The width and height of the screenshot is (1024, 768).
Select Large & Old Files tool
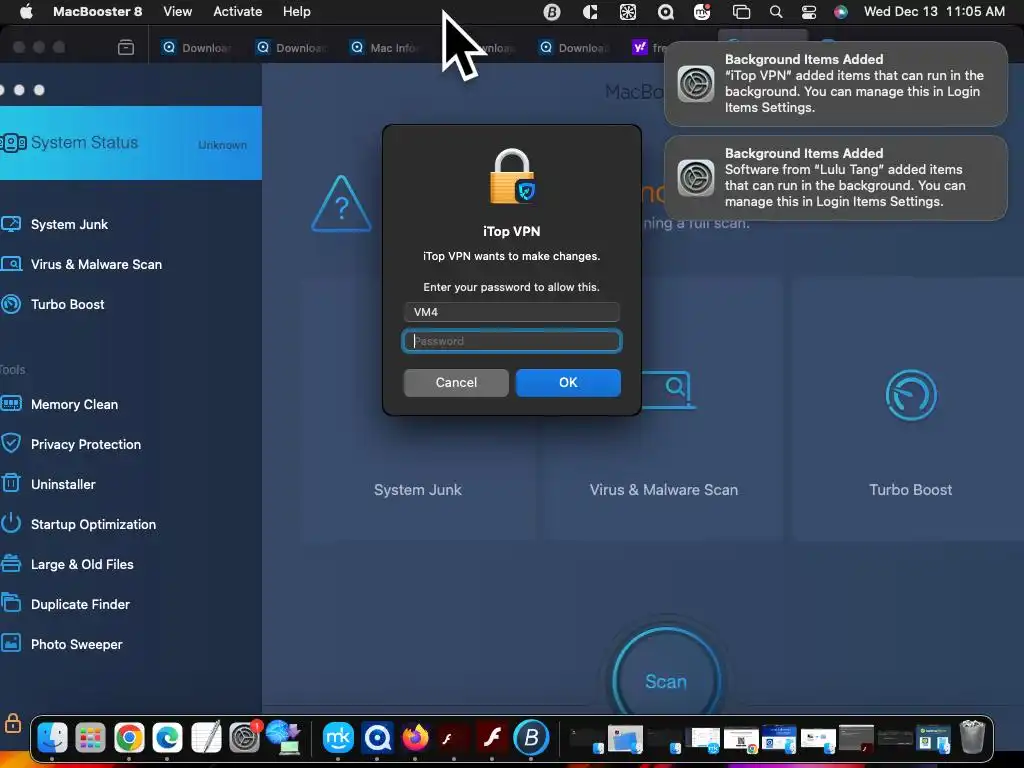[x=68, y=564]
